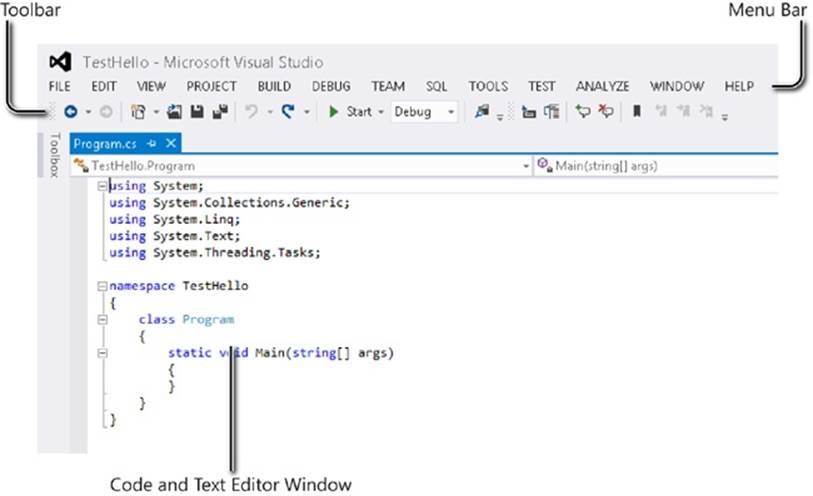813x496 pixels.
Task: Collapse the class Program block
Action: coord(103,320)
